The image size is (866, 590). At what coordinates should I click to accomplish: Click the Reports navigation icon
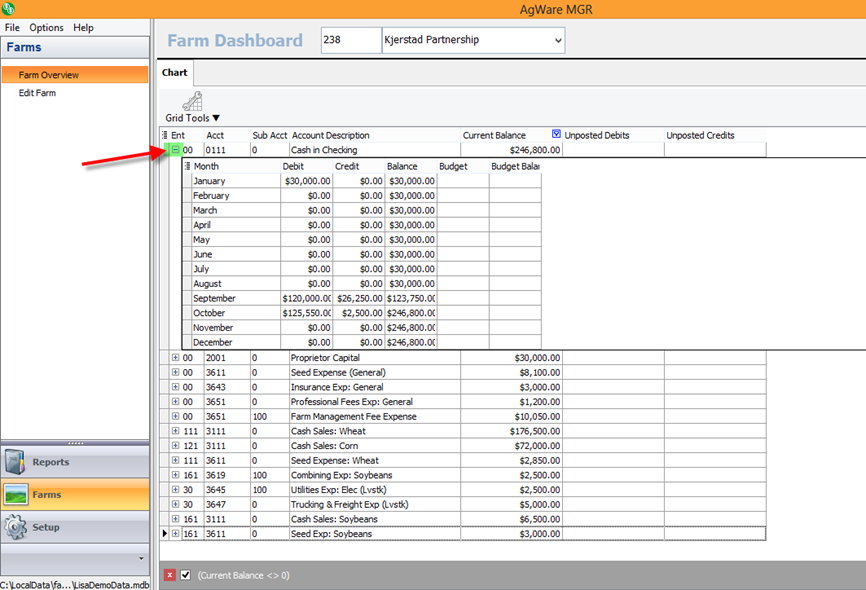point(17,462)
